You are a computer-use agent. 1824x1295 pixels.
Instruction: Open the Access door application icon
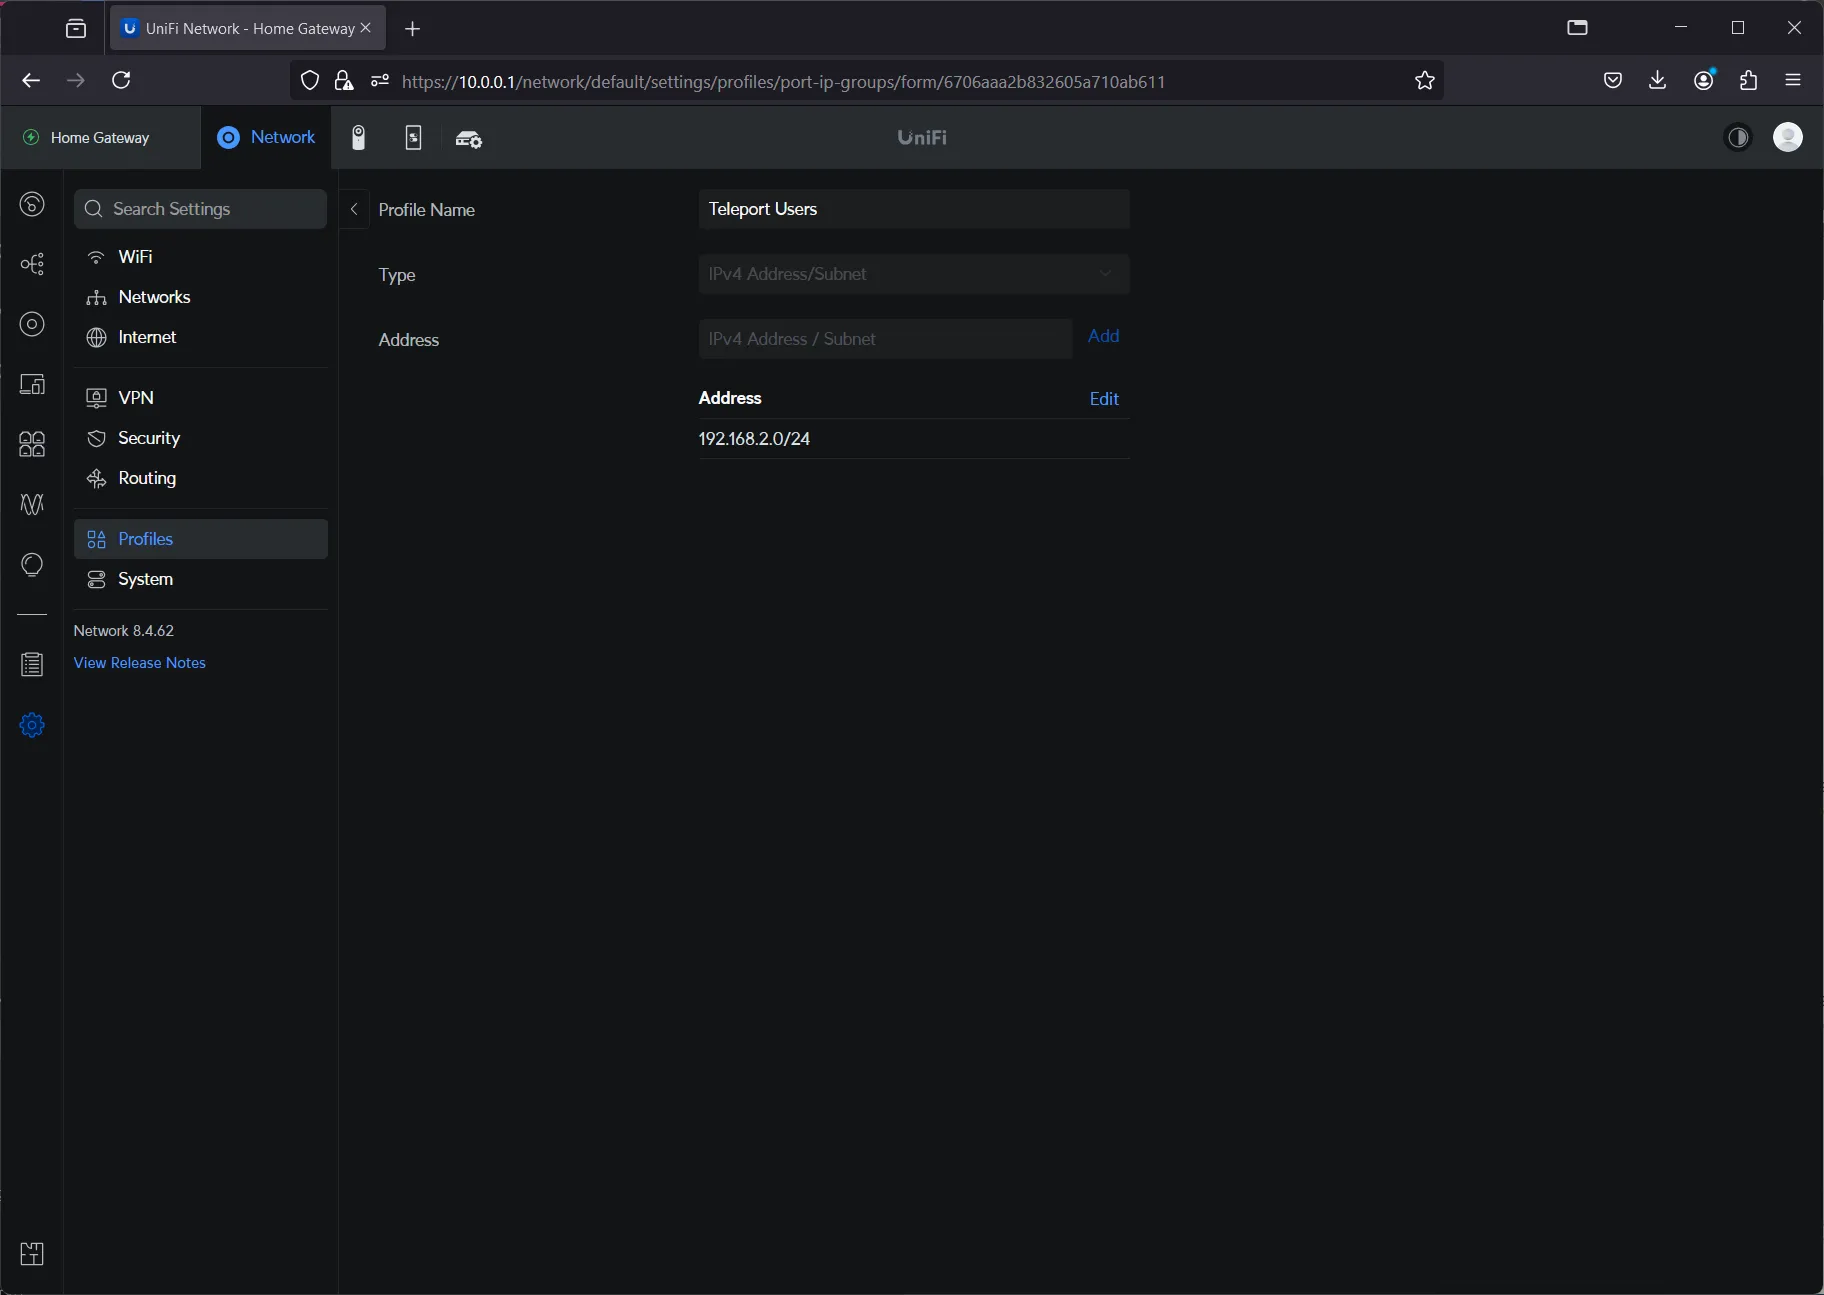pyautogui.click(x=413, y=138)
